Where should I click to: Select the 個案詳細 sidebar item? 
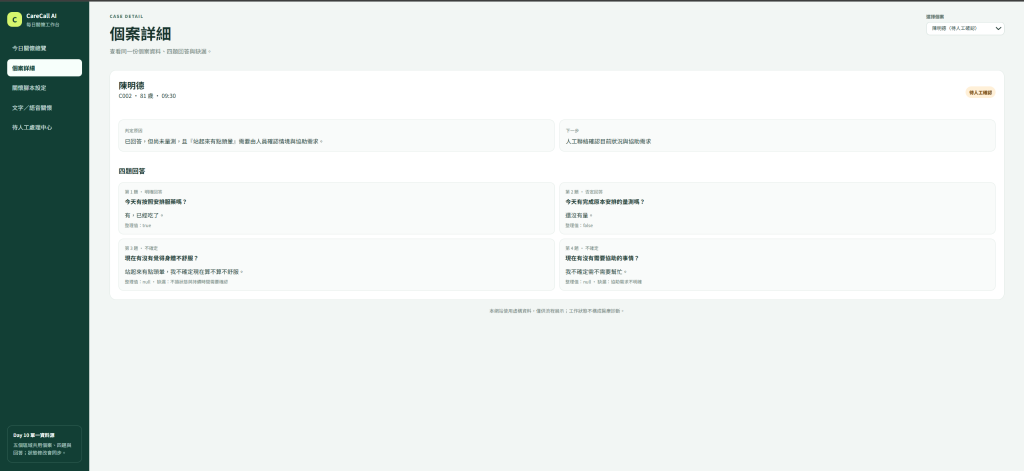tap(44, 68)
